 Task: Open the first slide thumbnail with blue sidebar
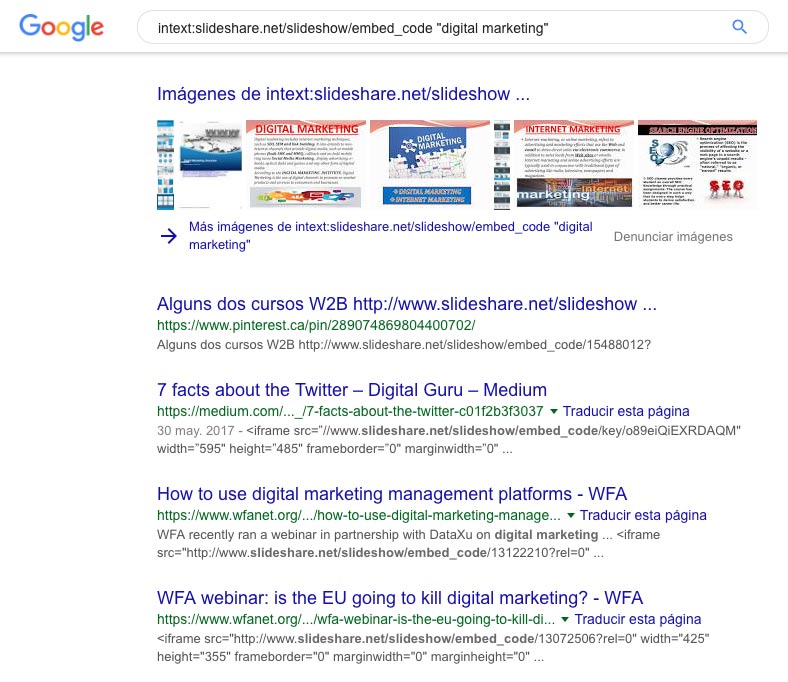[x=200, y=164]
